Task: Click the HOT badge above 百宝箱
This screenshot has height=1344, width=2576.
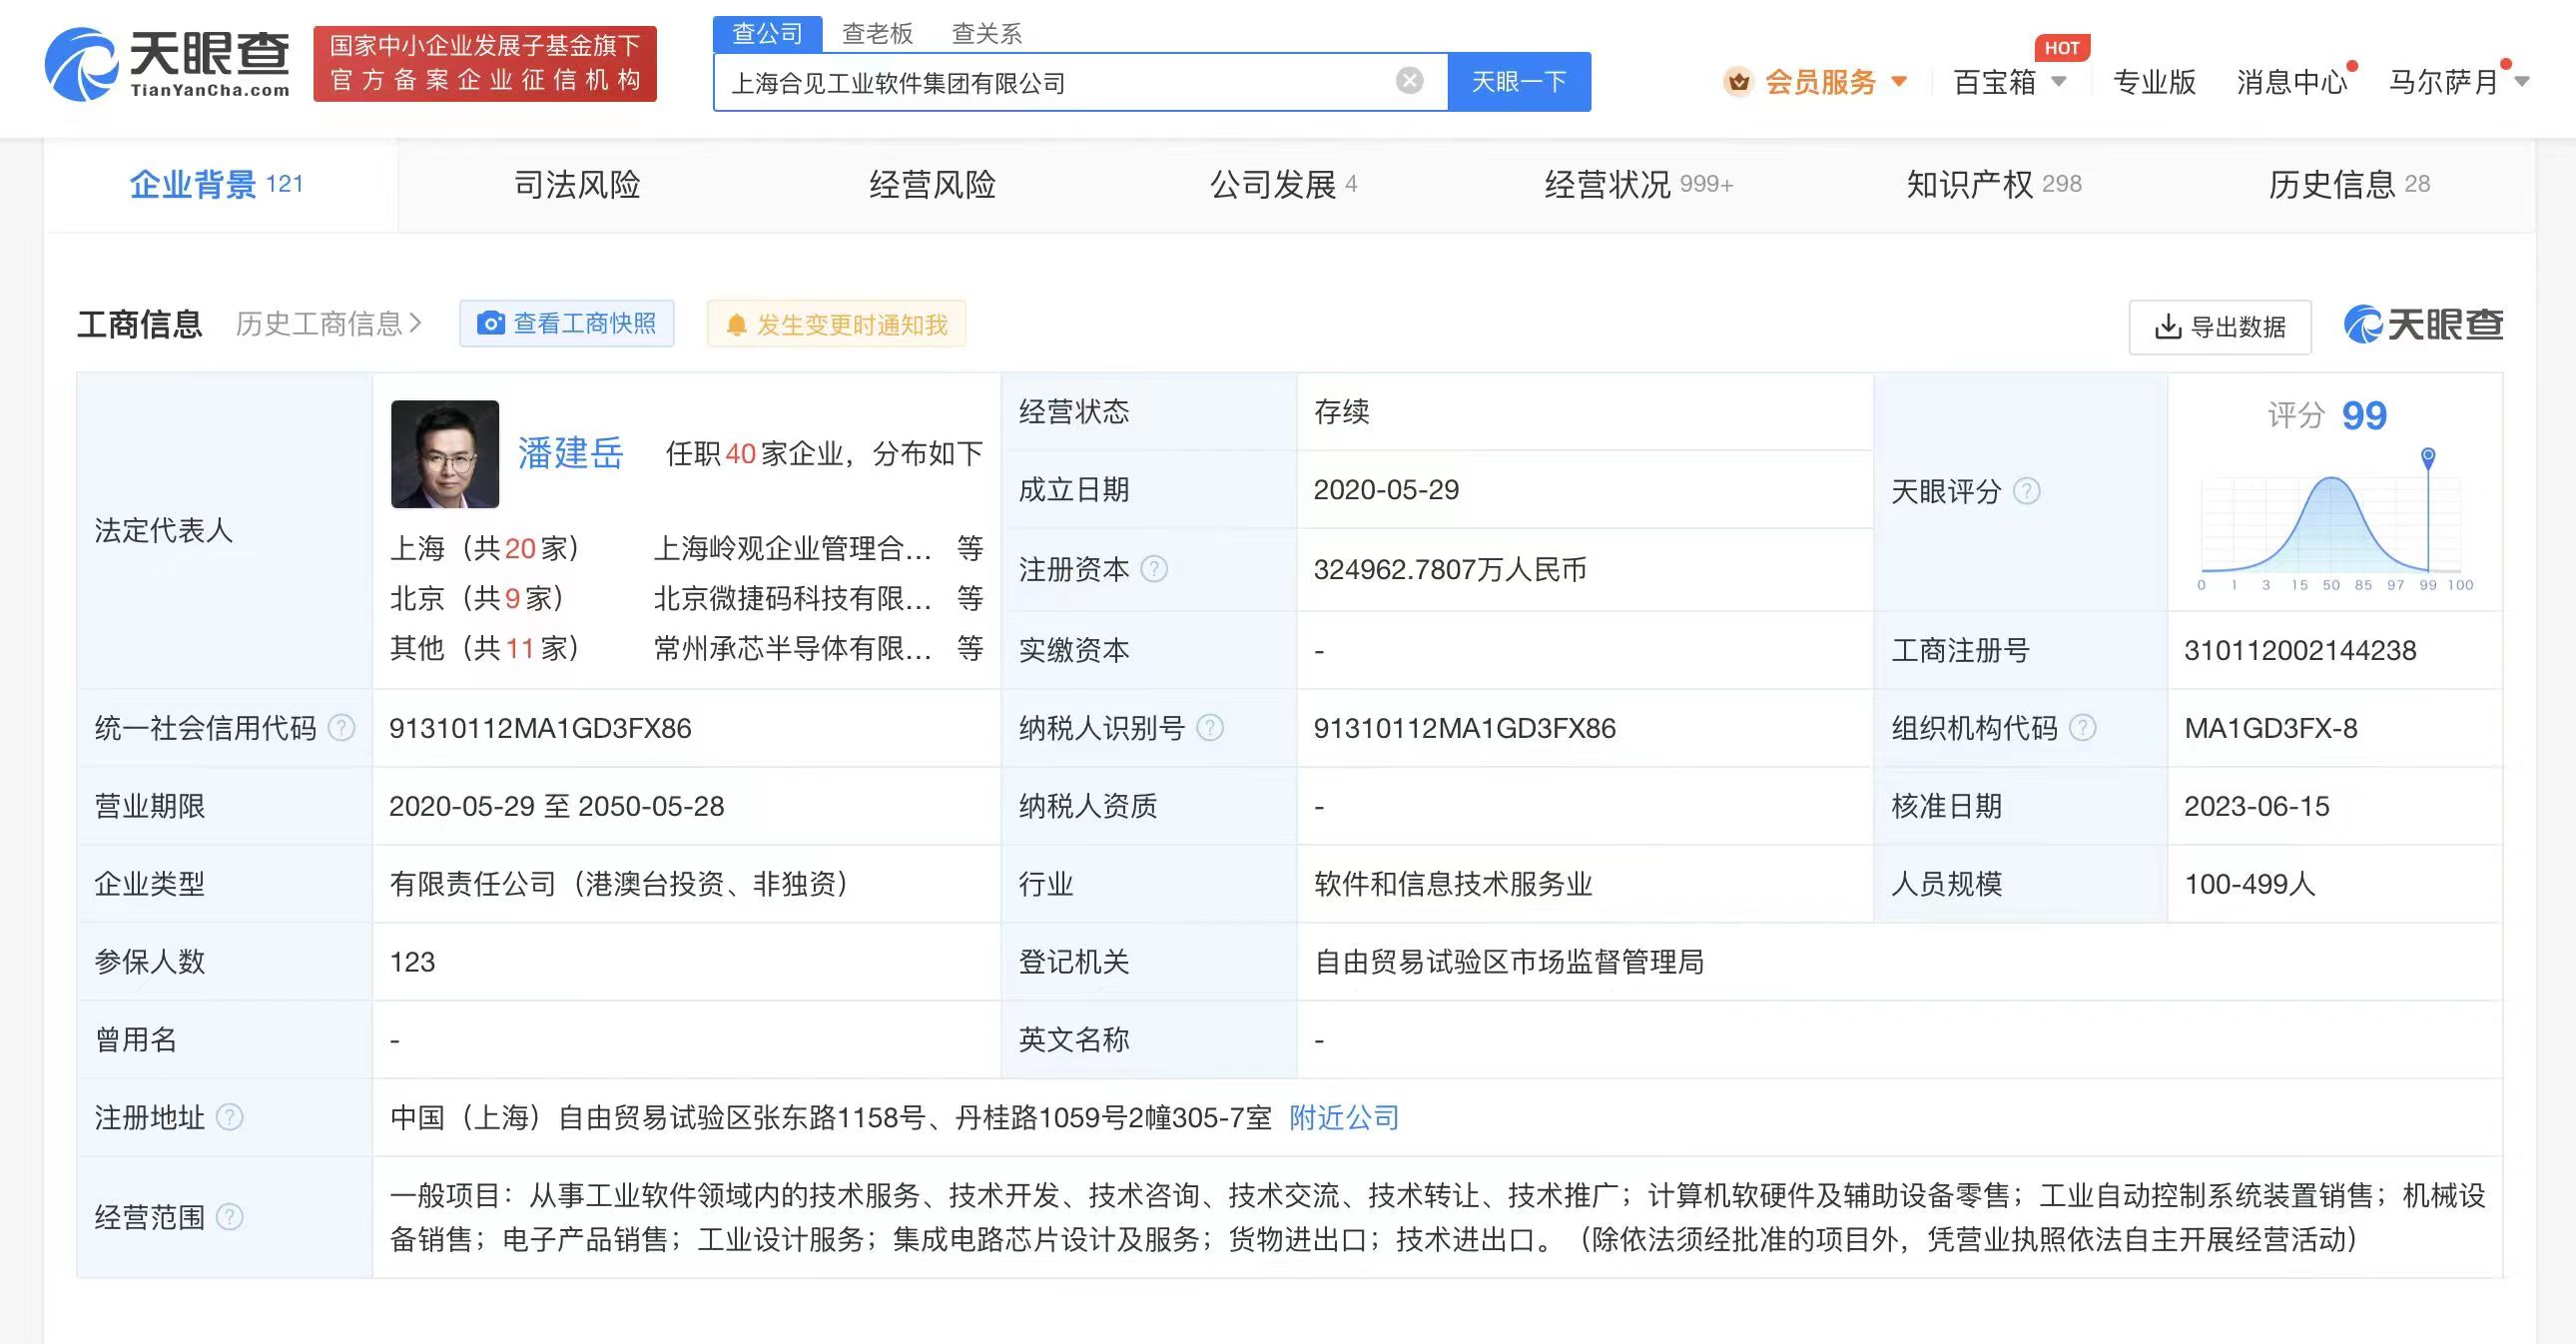Action: 2061,48
